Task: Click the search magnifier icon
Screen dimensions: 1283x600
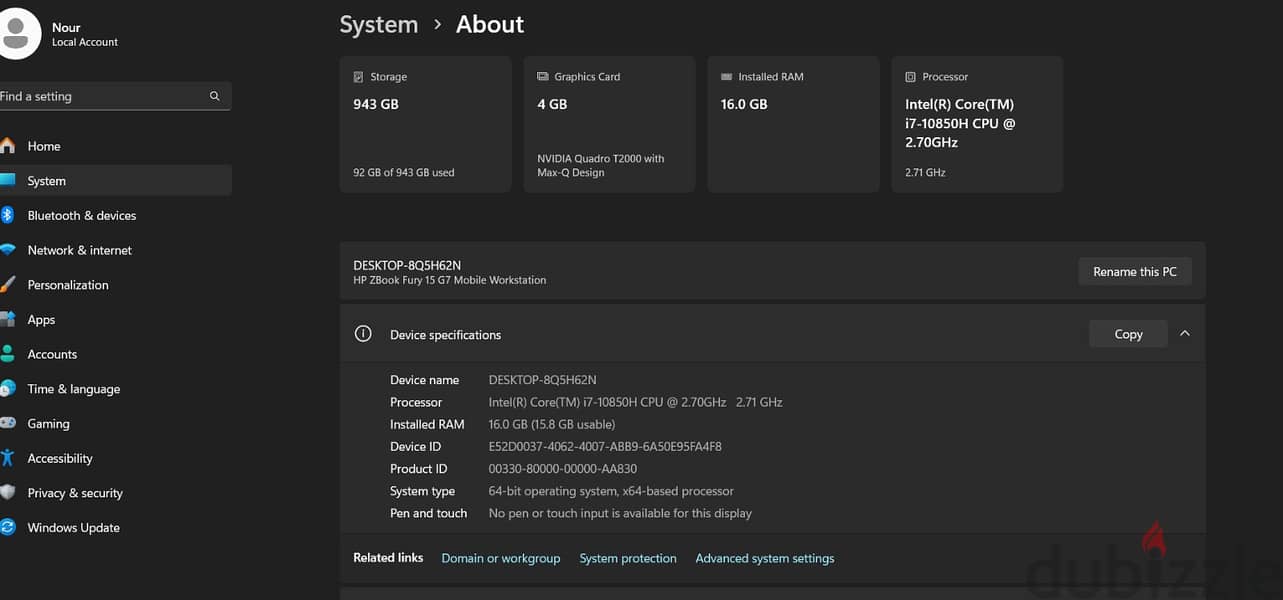Action: (x=215, y=96)
